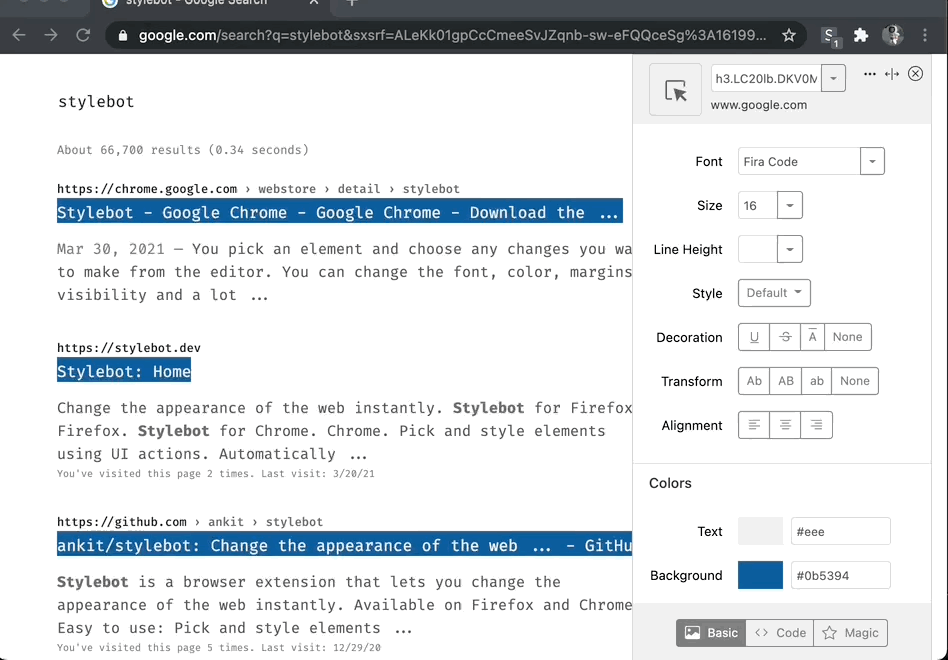Click the Stylebot extension icon in Chrome toolbar
The height and width of the screenshot is (660, 948).
pos(831,36)
